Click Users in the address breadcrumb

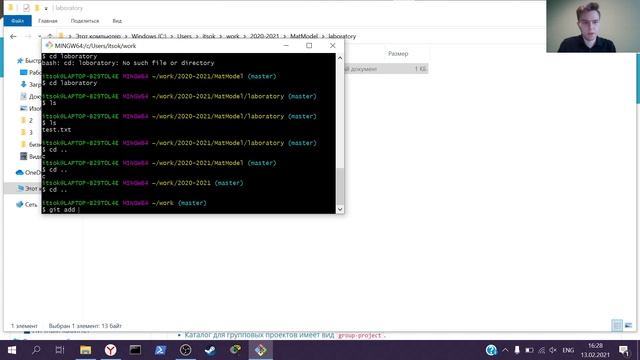184,36
